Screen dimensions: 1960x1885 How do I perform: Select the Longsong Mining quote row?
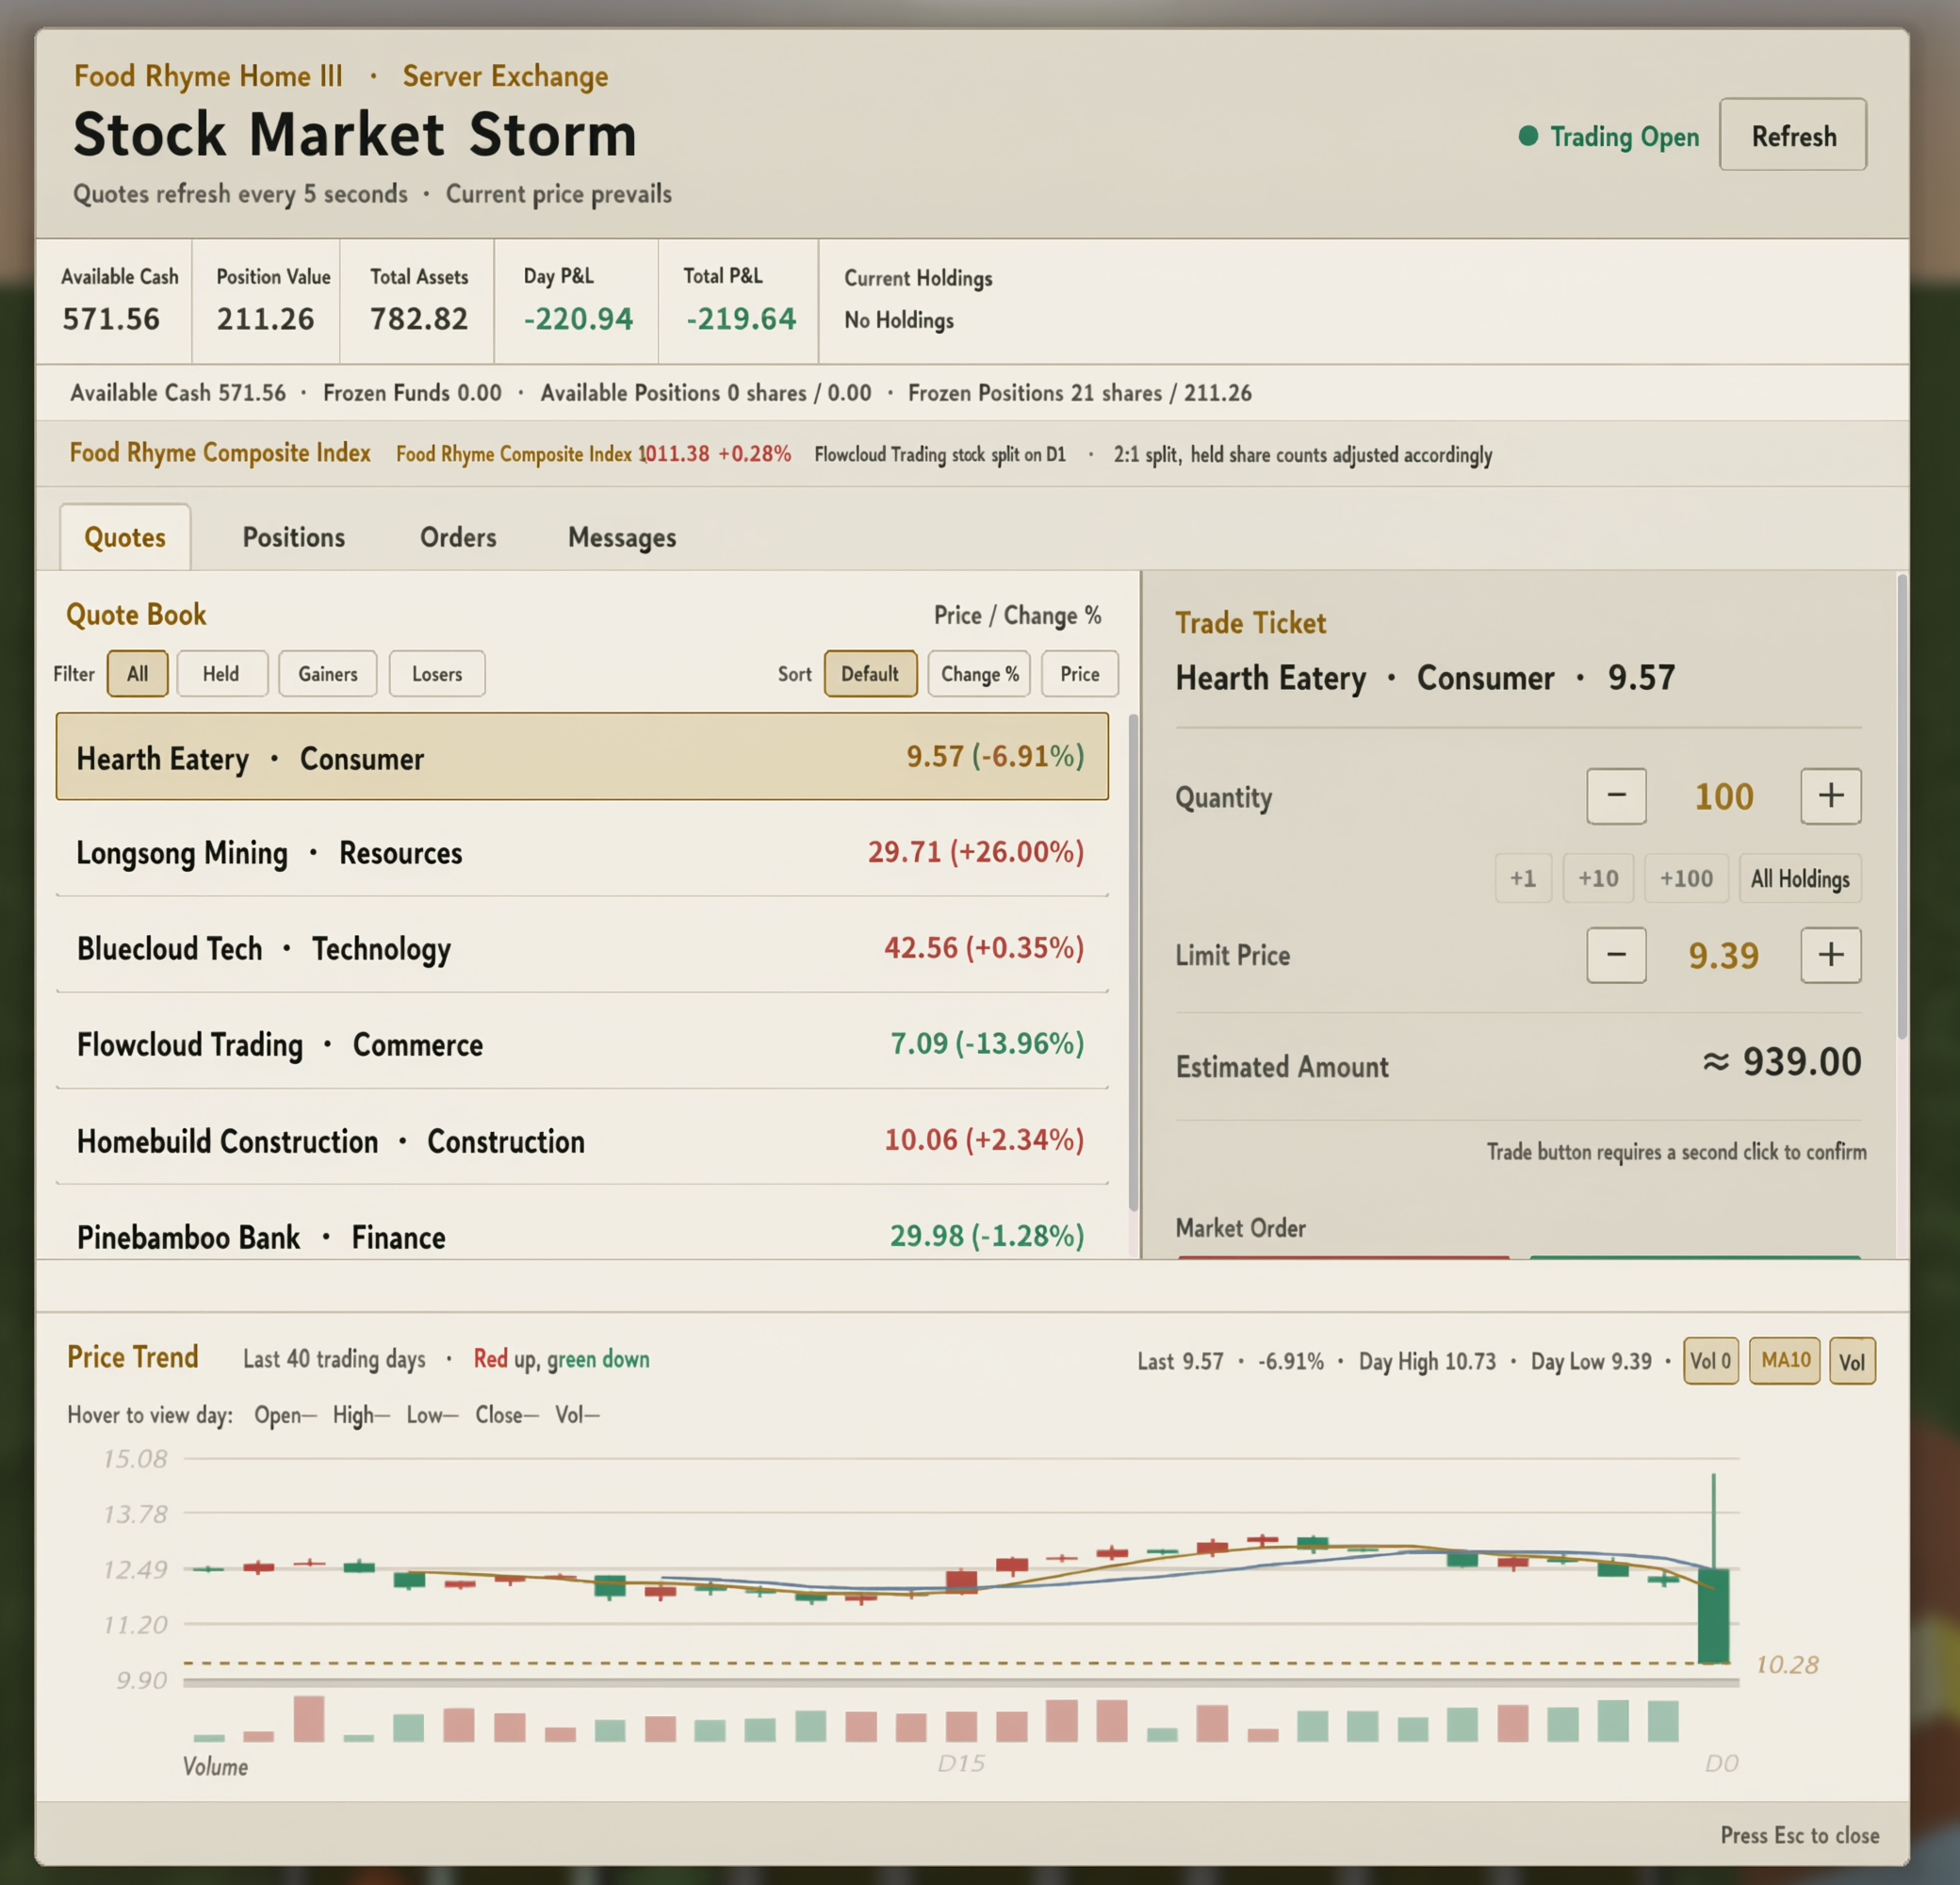click(582, 852)
